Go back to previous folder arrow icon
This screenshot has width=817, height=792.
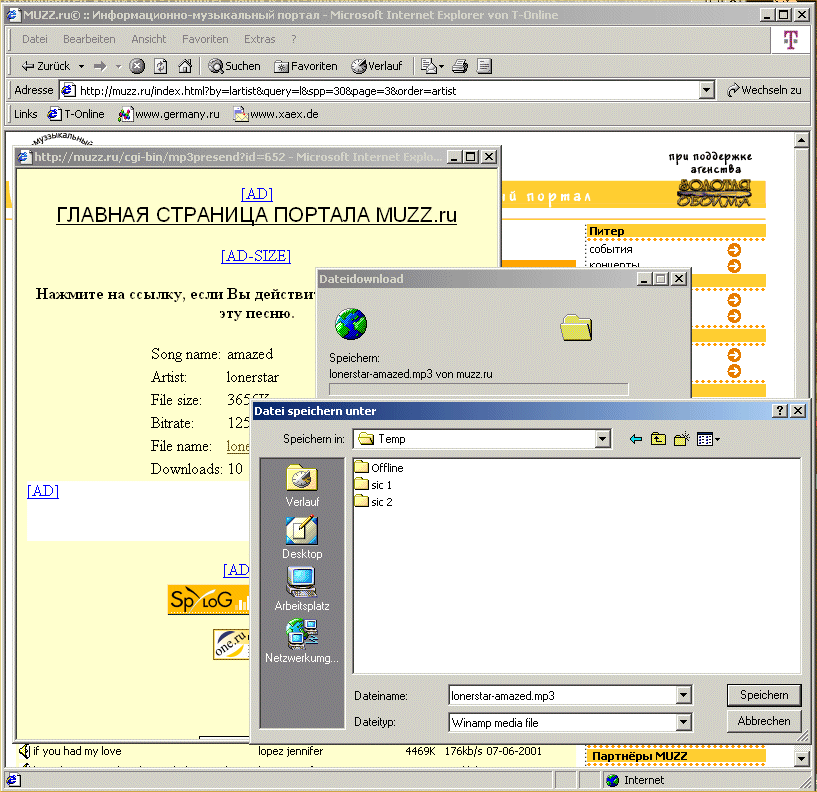(x=636, y=439)
